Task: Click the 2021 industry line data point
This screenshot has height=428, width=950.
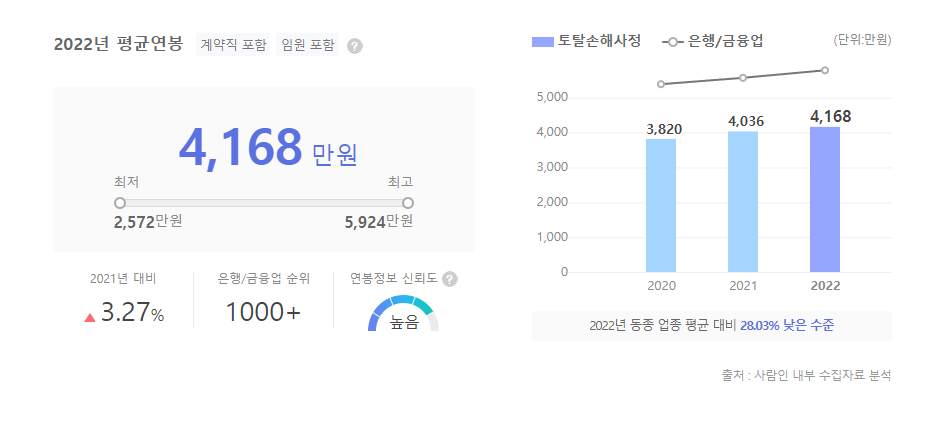Action: coord(743,78)
